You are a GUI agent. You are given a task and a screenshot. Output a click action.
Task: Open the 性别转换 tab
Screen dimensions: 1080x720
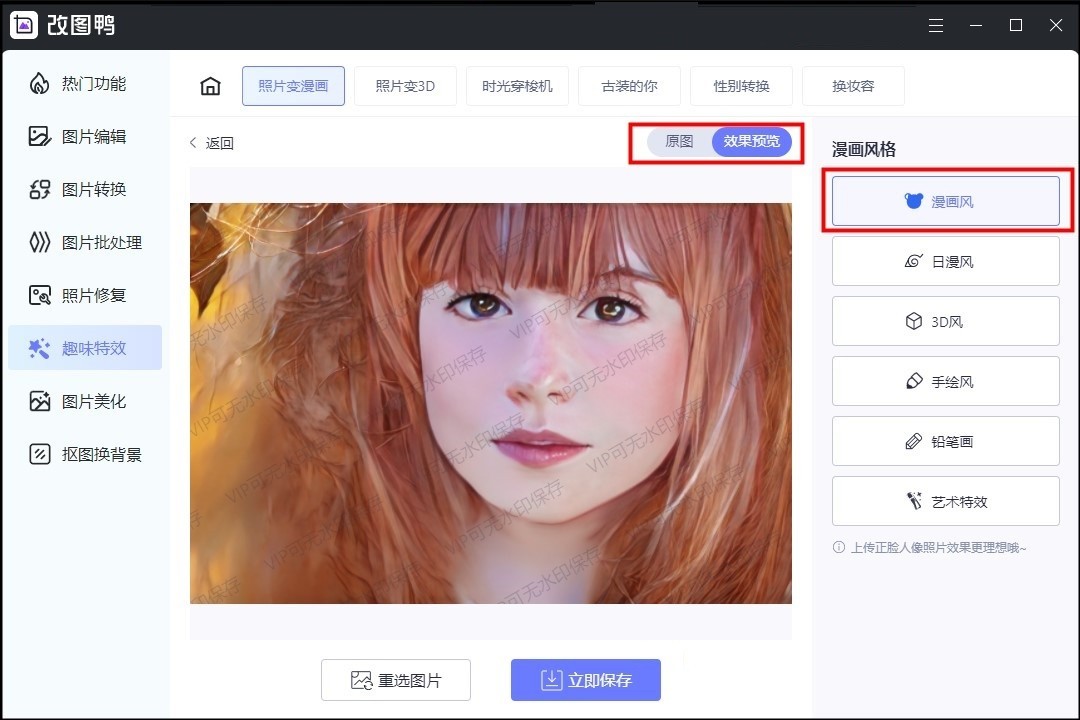(x=741, y=86)
